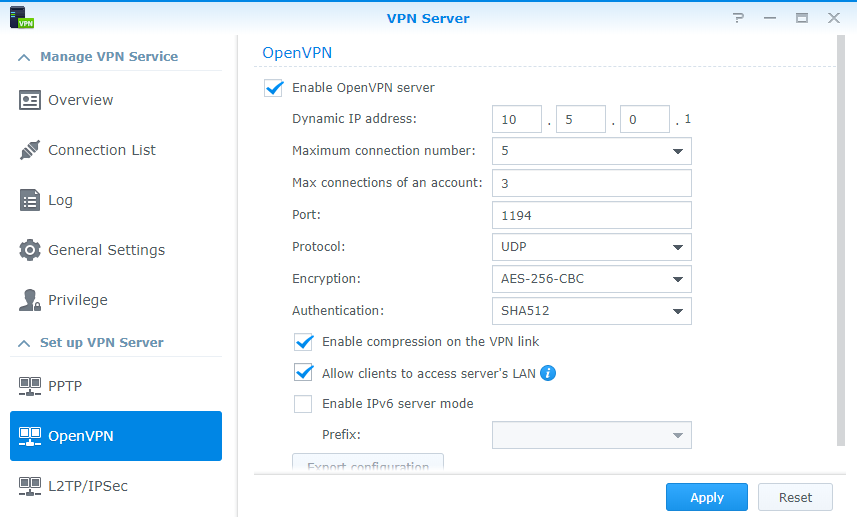The height and width of the screenshot is (517, 857).
Task: Select the OpenVPN setup item
Action: [x=116, y=436]
